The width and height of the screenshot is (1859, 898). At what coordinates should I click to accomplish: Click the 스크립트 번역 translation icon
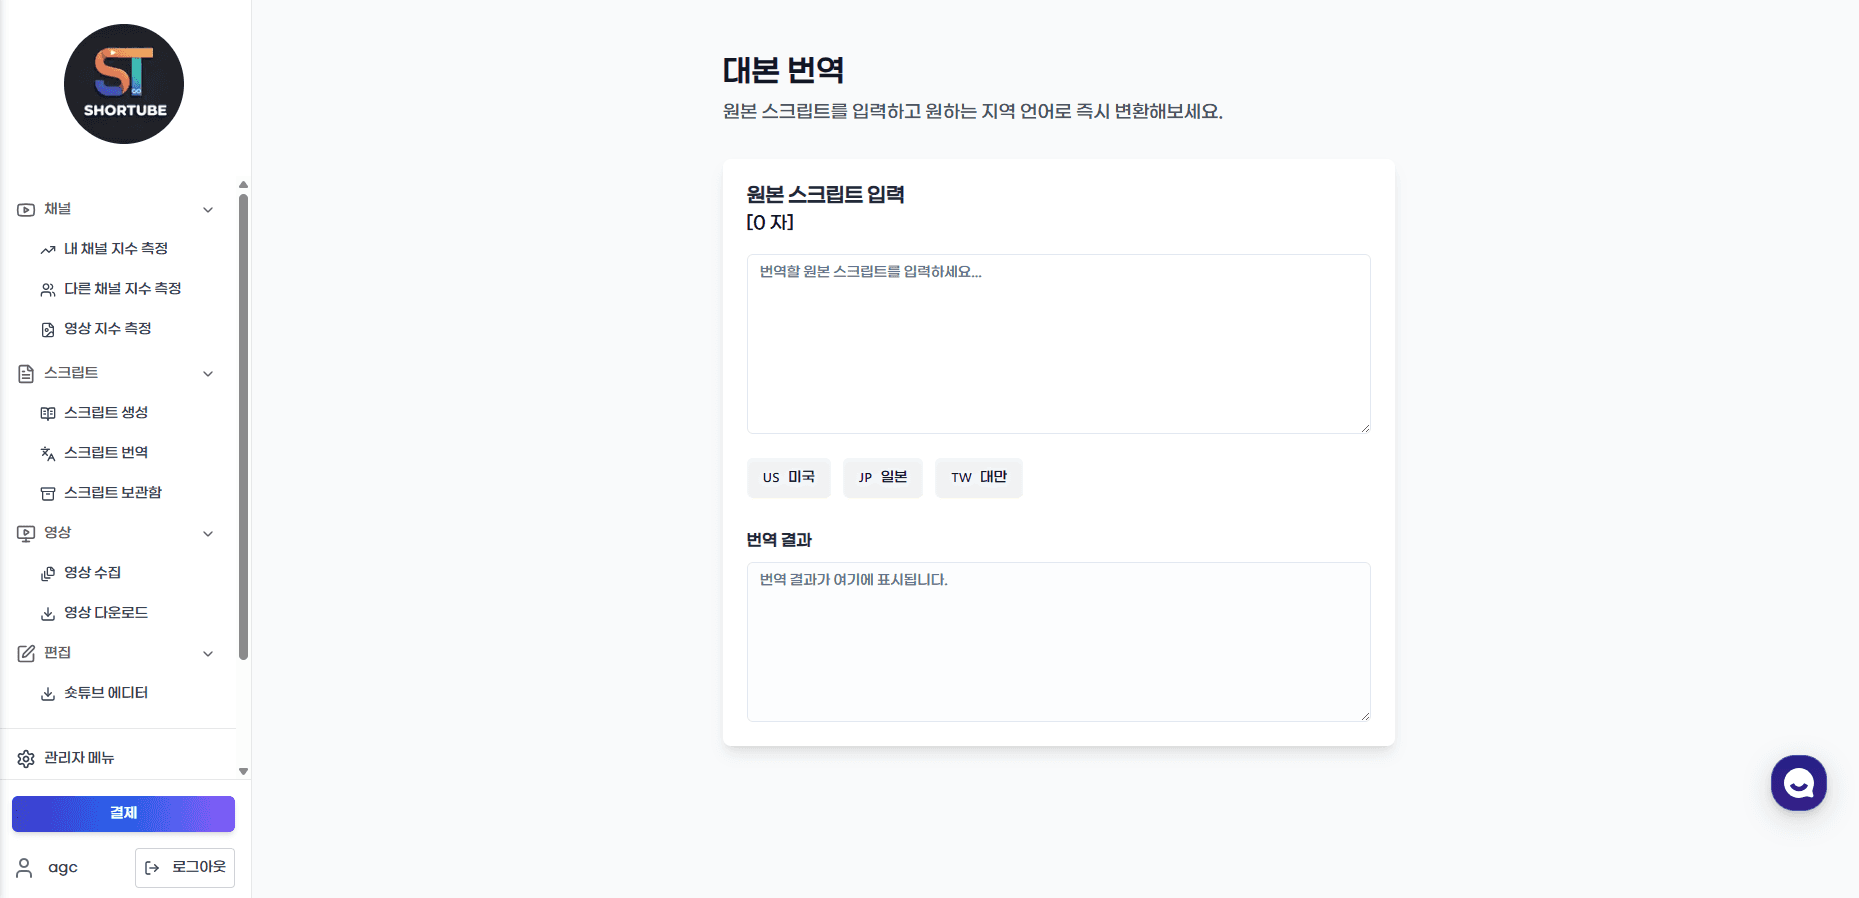(x=48, y=452)
